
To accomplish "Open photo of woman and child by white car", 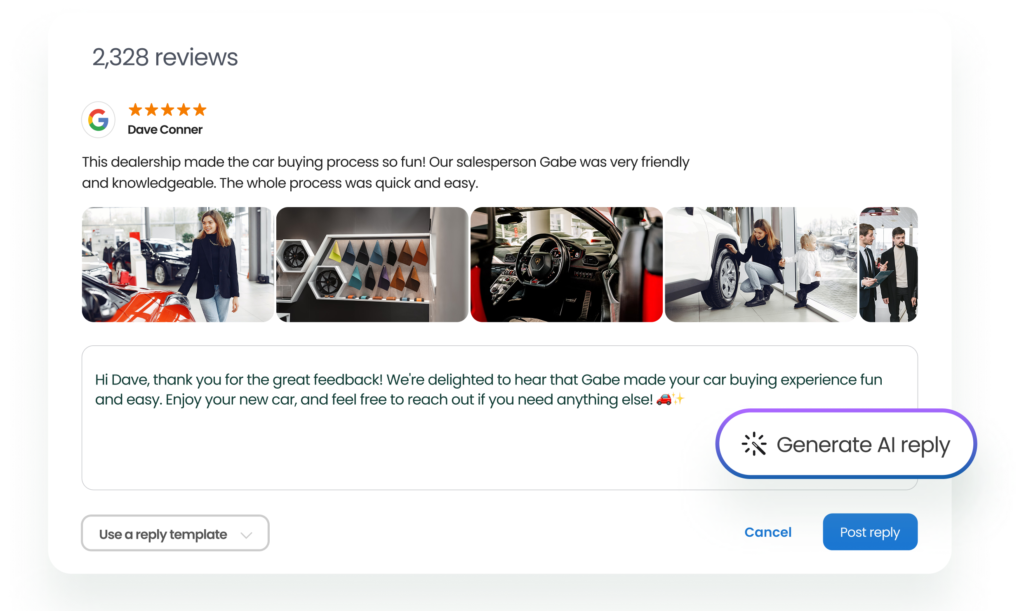I will (761, 264).
